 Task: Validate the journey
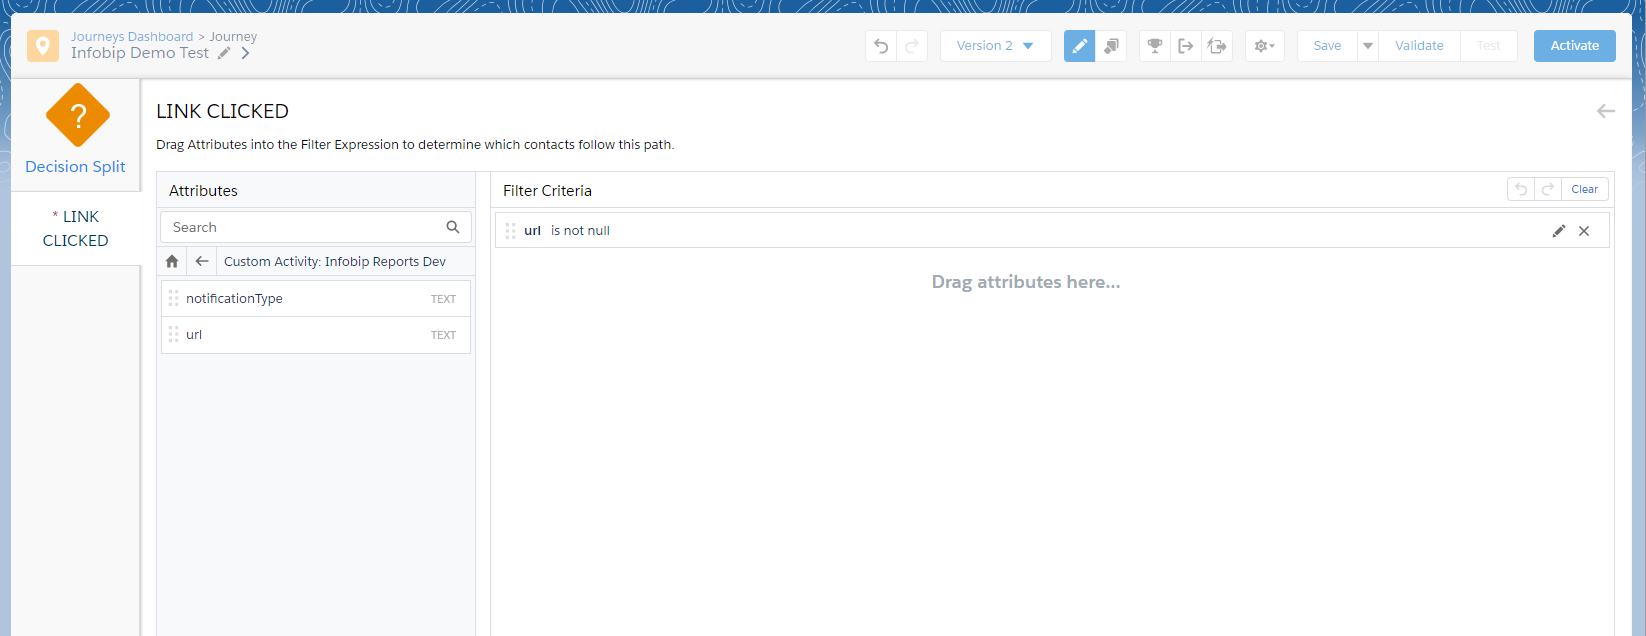[x=1419, y=46]
